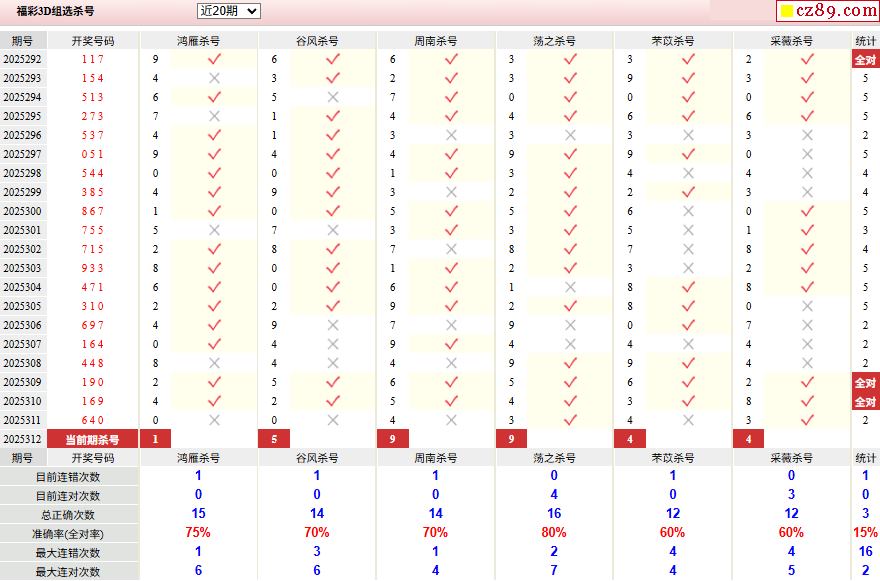880x581 pixels.
Task: Click the 周南杀号 check mark in row 2025309
Action: tap(451, 382)
